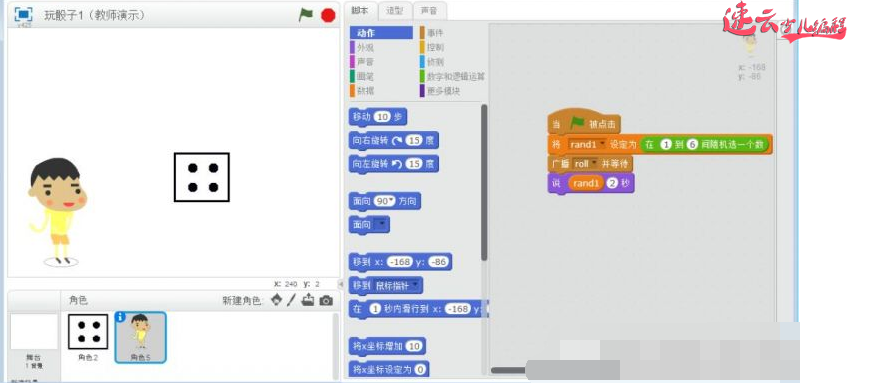Select the 外观 block category
The width and height of the screenshot is (878, 383).
pyautogui.click(x=365, y=48)
